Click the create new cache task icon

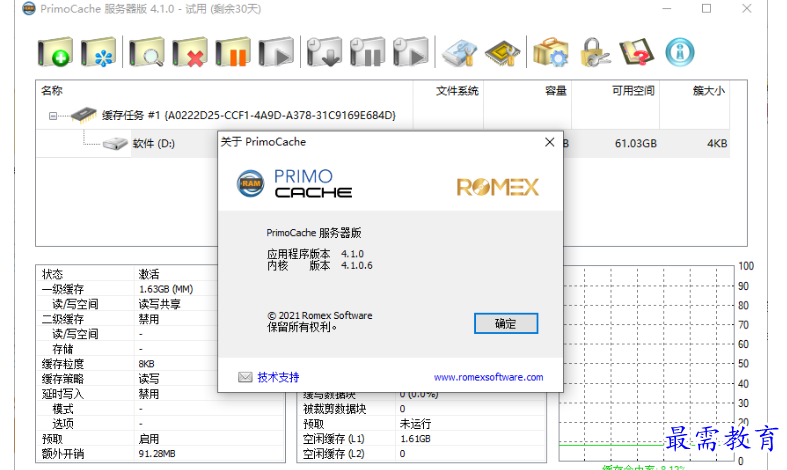coord(55,52)
